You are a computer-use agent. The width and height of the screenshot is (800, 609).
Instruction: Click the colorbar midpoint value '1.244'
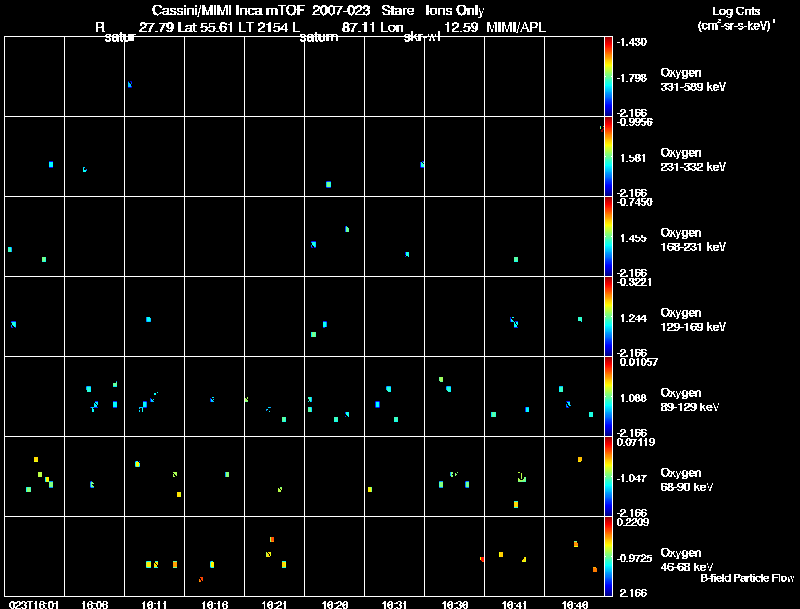click(x=634, y=318)
